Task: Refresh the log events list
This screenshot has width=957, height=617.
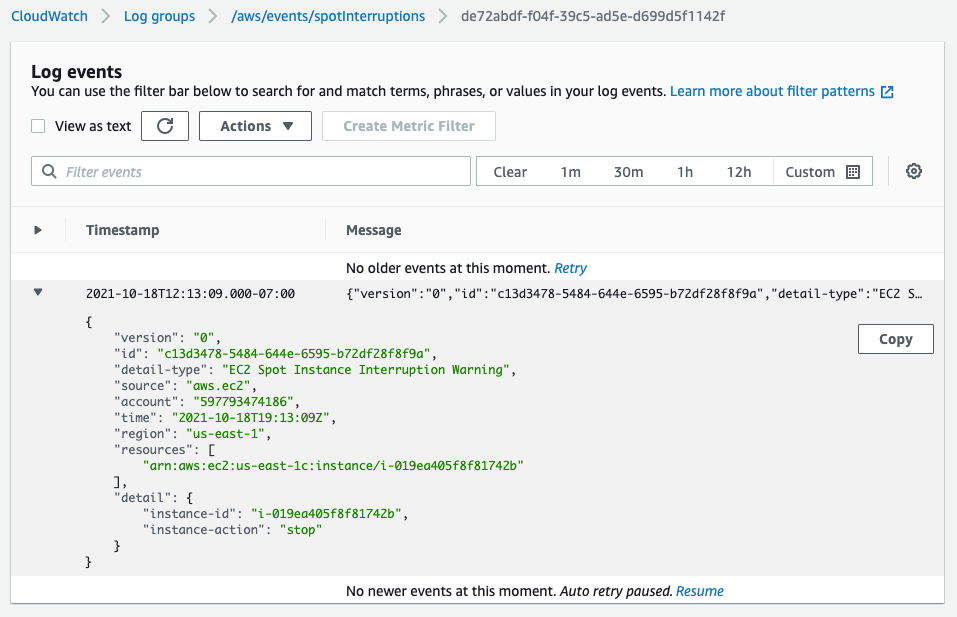Action: [x=165, y=126]
